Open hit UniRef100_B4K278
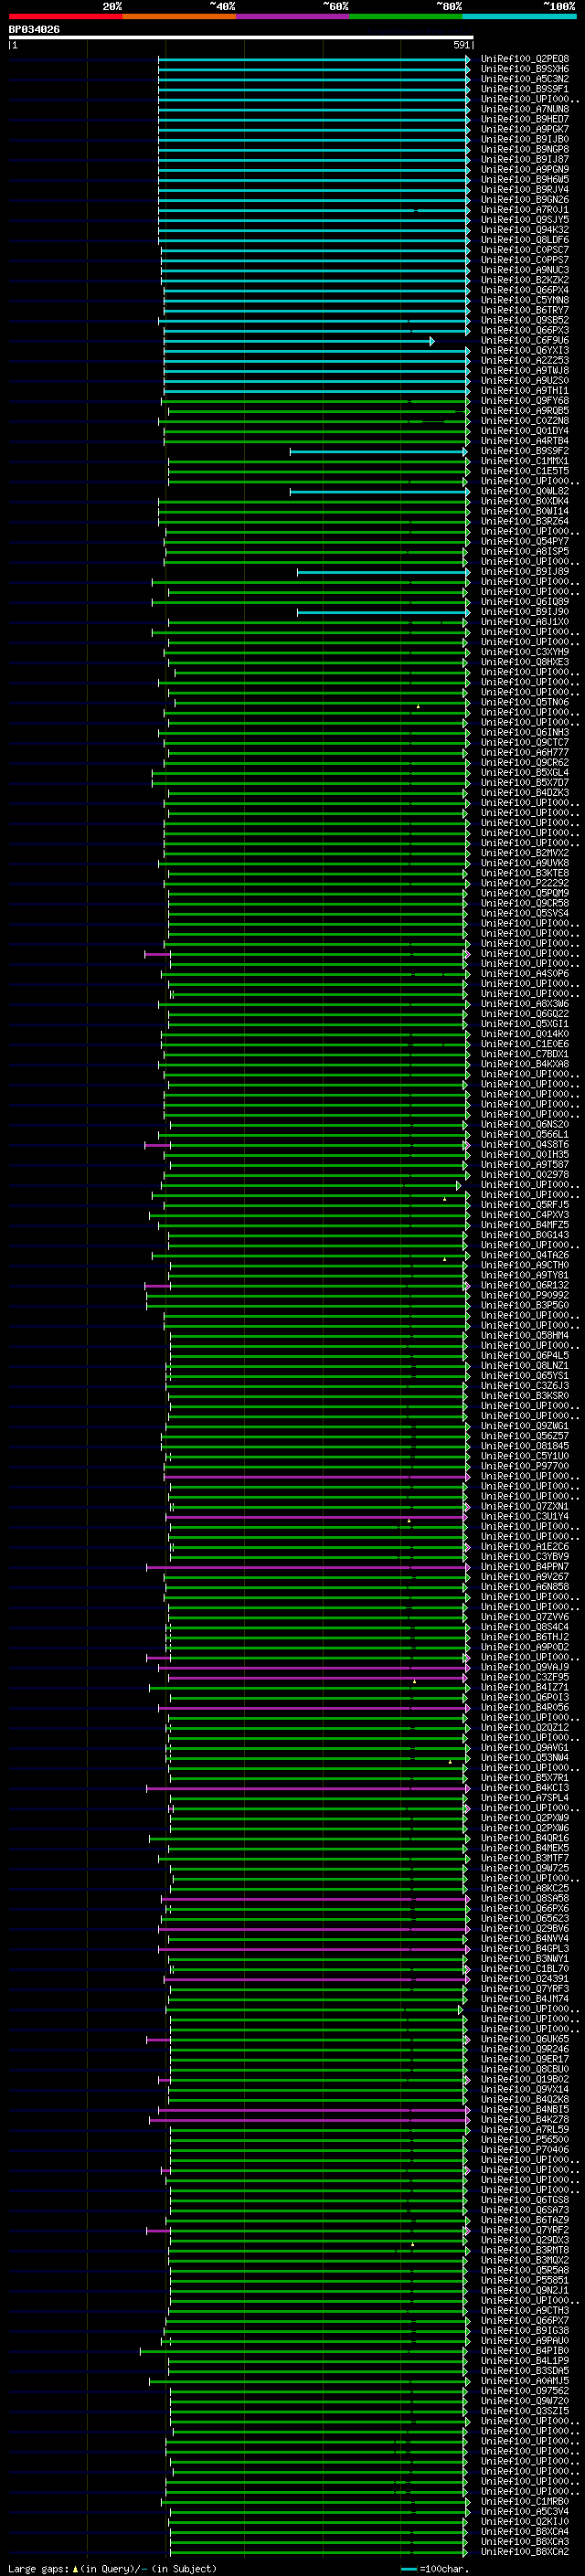The width and height of the screenshot is (585, 2576). tap(525, 2119)
